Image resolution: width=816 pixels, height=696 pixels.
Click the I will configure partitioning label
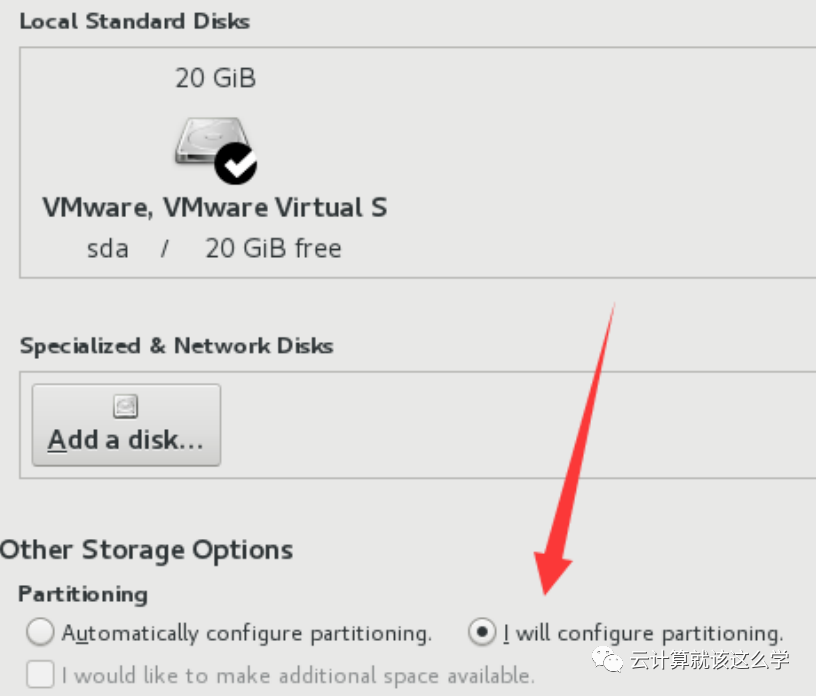pyautogui.click(x=643, y=634)
